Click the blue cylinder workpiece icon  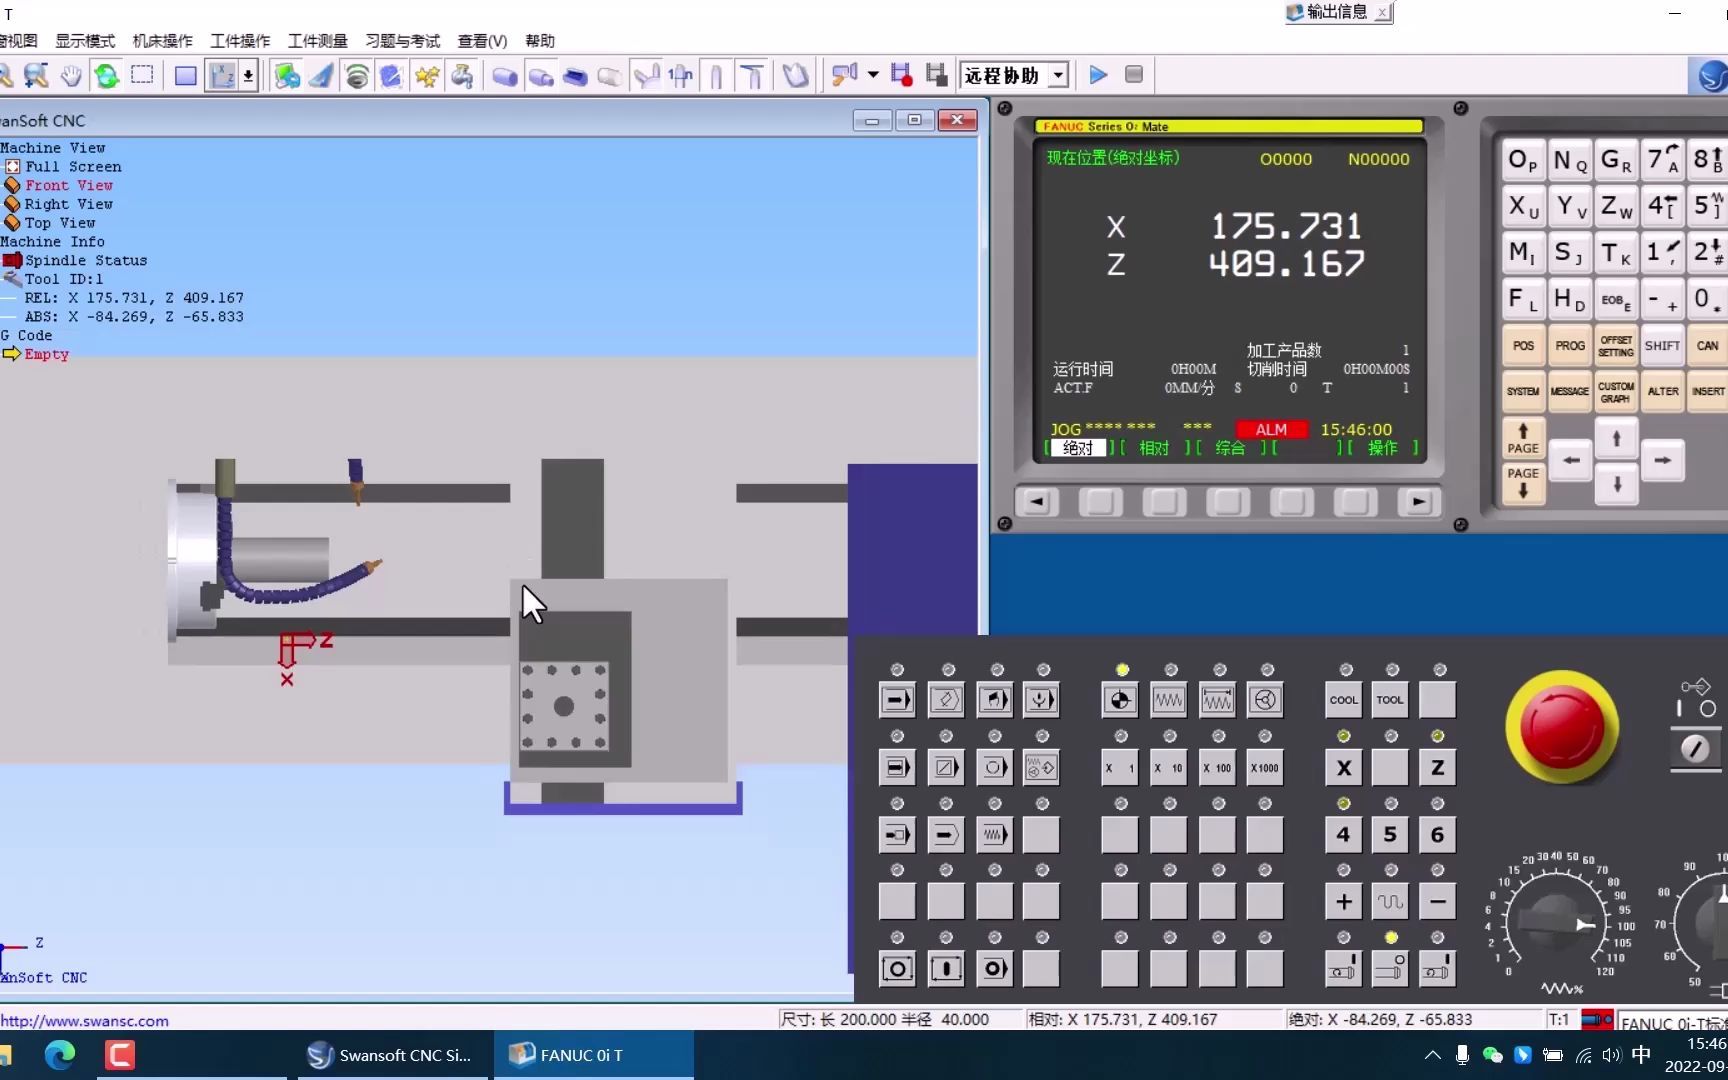(505, 75)
